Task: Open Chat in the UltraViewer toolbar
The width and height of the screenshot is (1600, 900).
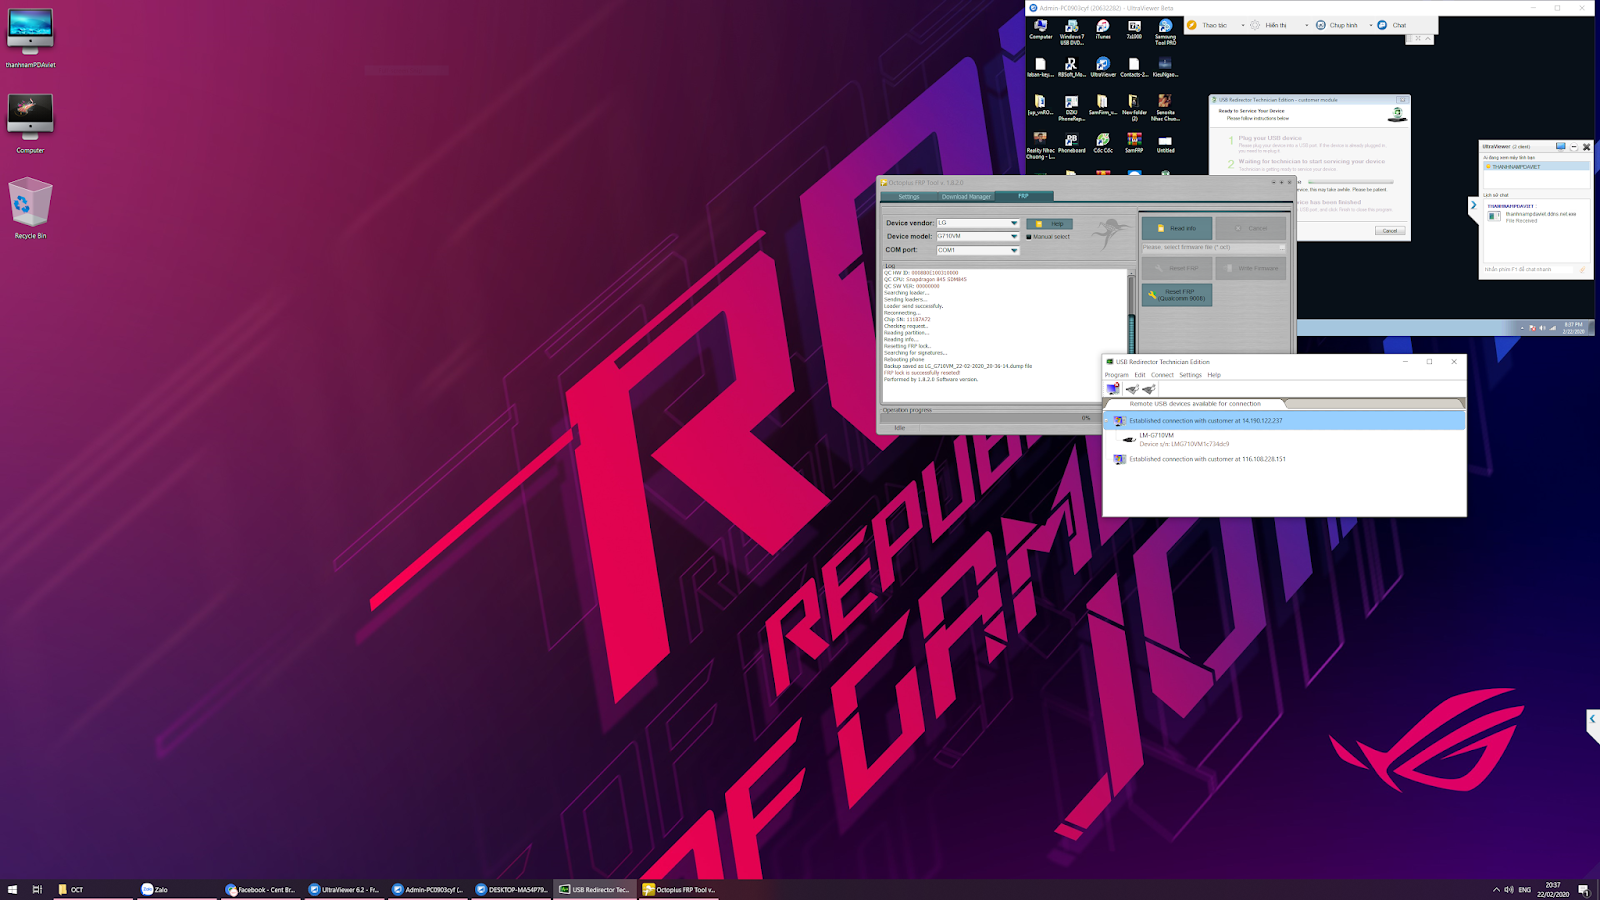Action: pyautogui.click(x=1392, y=25)
